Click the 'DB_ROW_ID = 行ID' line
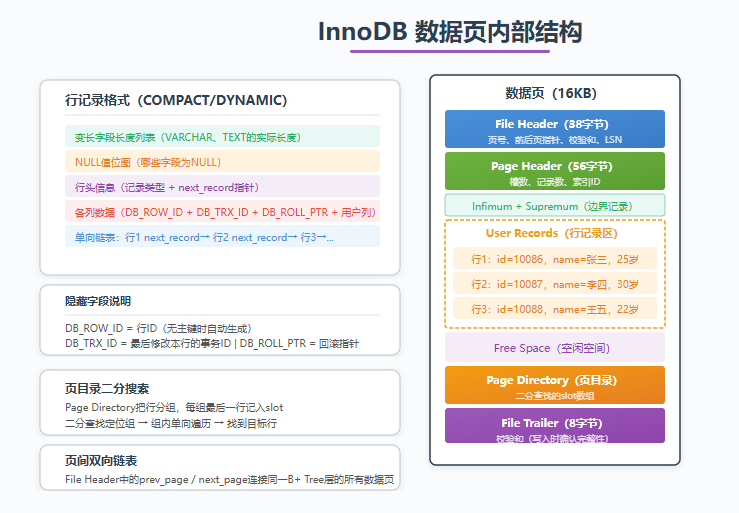 158,328
